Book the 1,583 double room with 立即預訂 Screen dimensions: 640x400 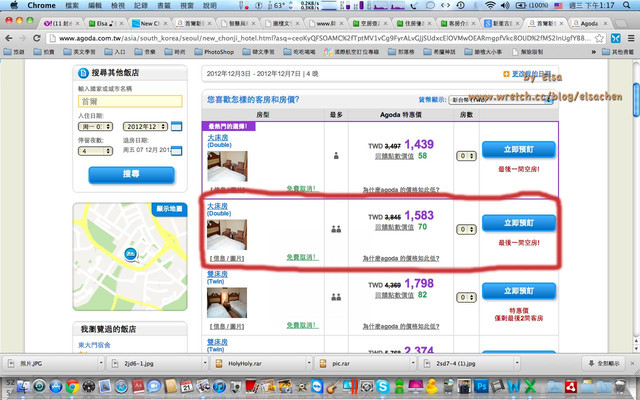click(x=518, y=223)
